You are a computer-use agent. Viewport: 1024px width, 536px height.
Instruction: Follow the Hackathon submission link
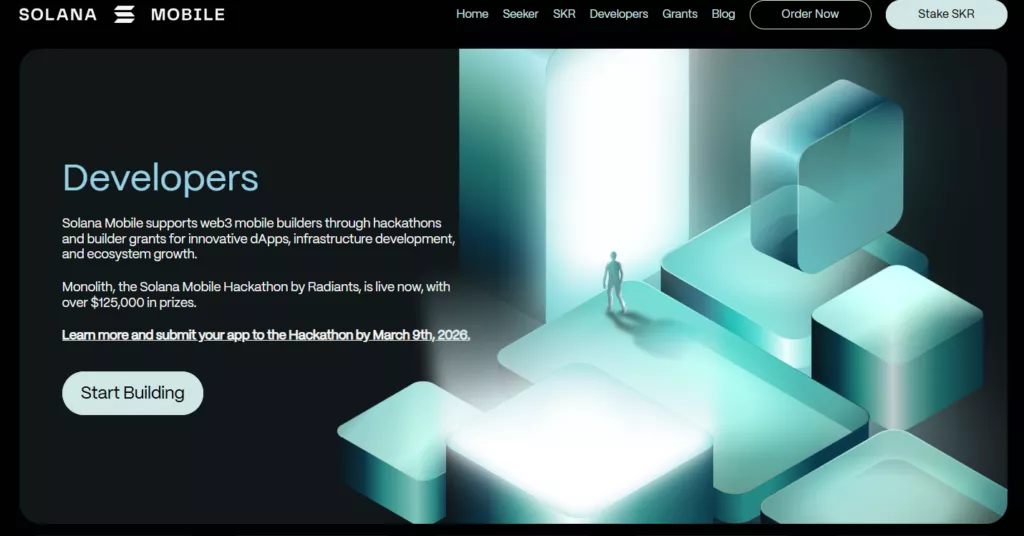pyautogui.click(x=266, y=335)
